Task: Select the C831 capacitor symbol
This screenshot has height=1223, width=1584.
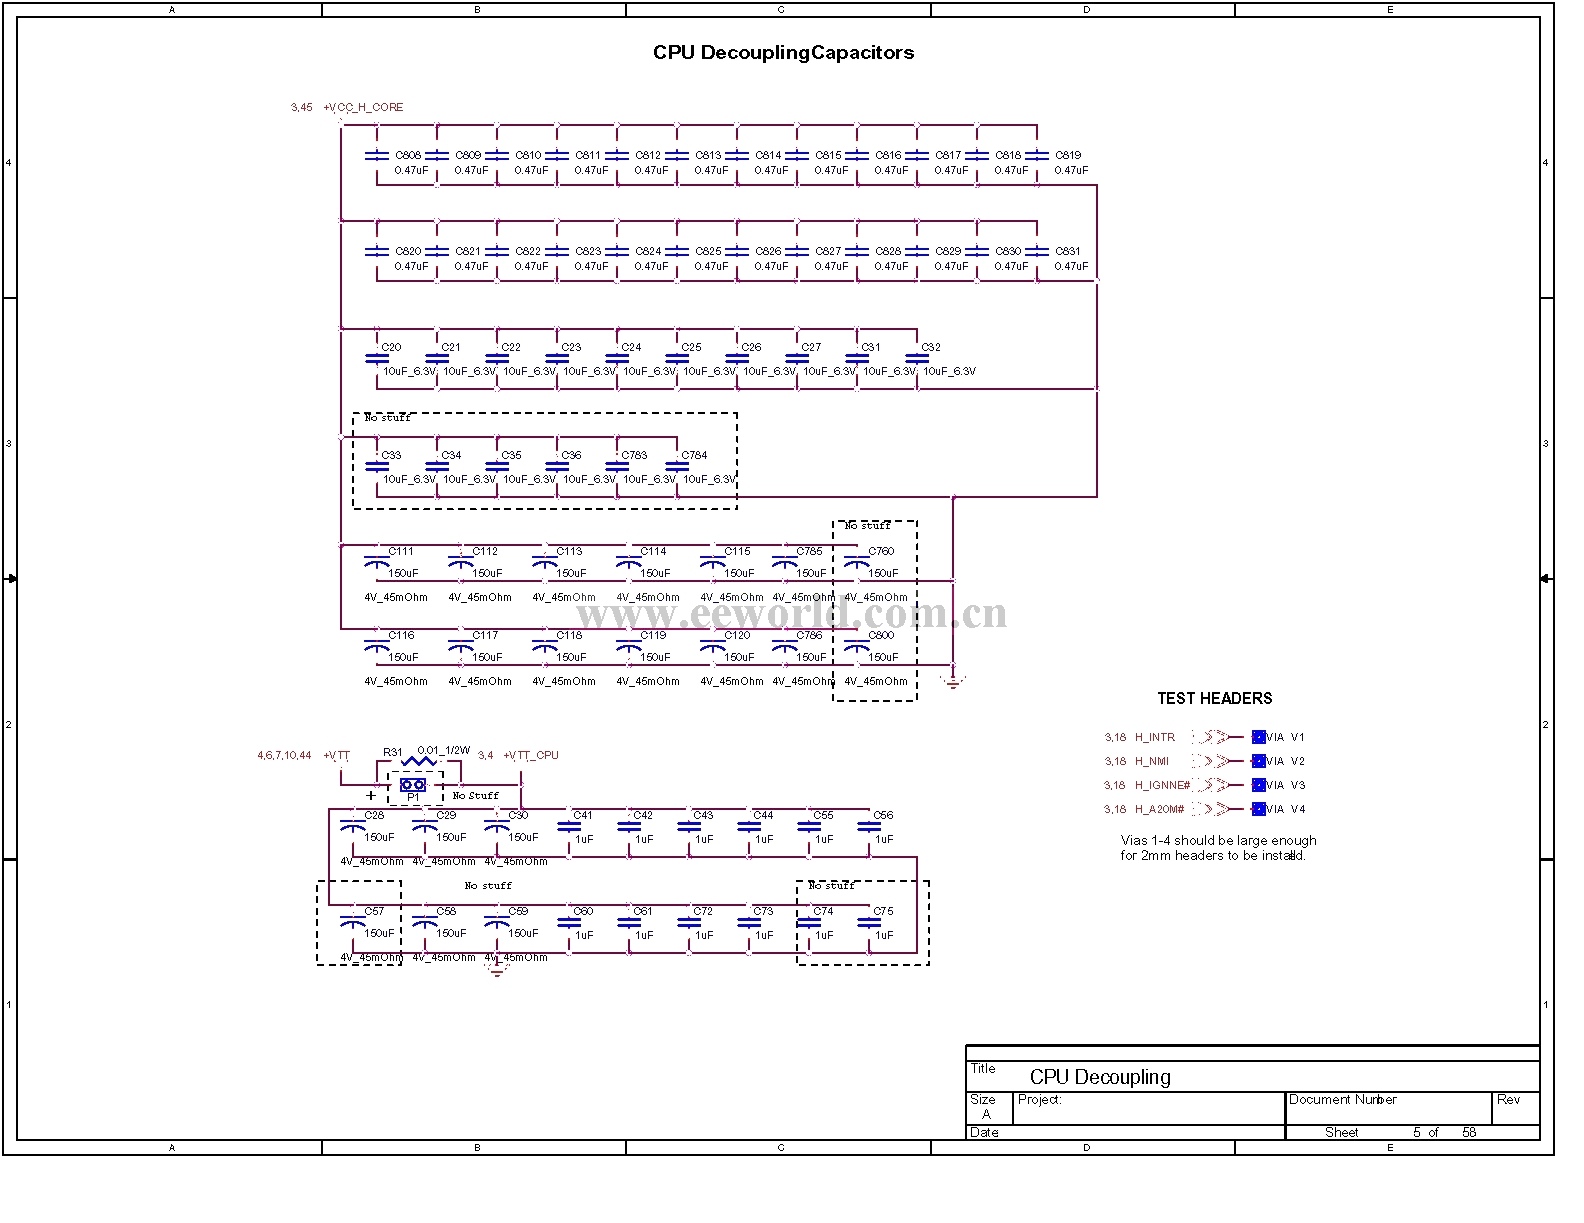Action: coord(1037,251)
